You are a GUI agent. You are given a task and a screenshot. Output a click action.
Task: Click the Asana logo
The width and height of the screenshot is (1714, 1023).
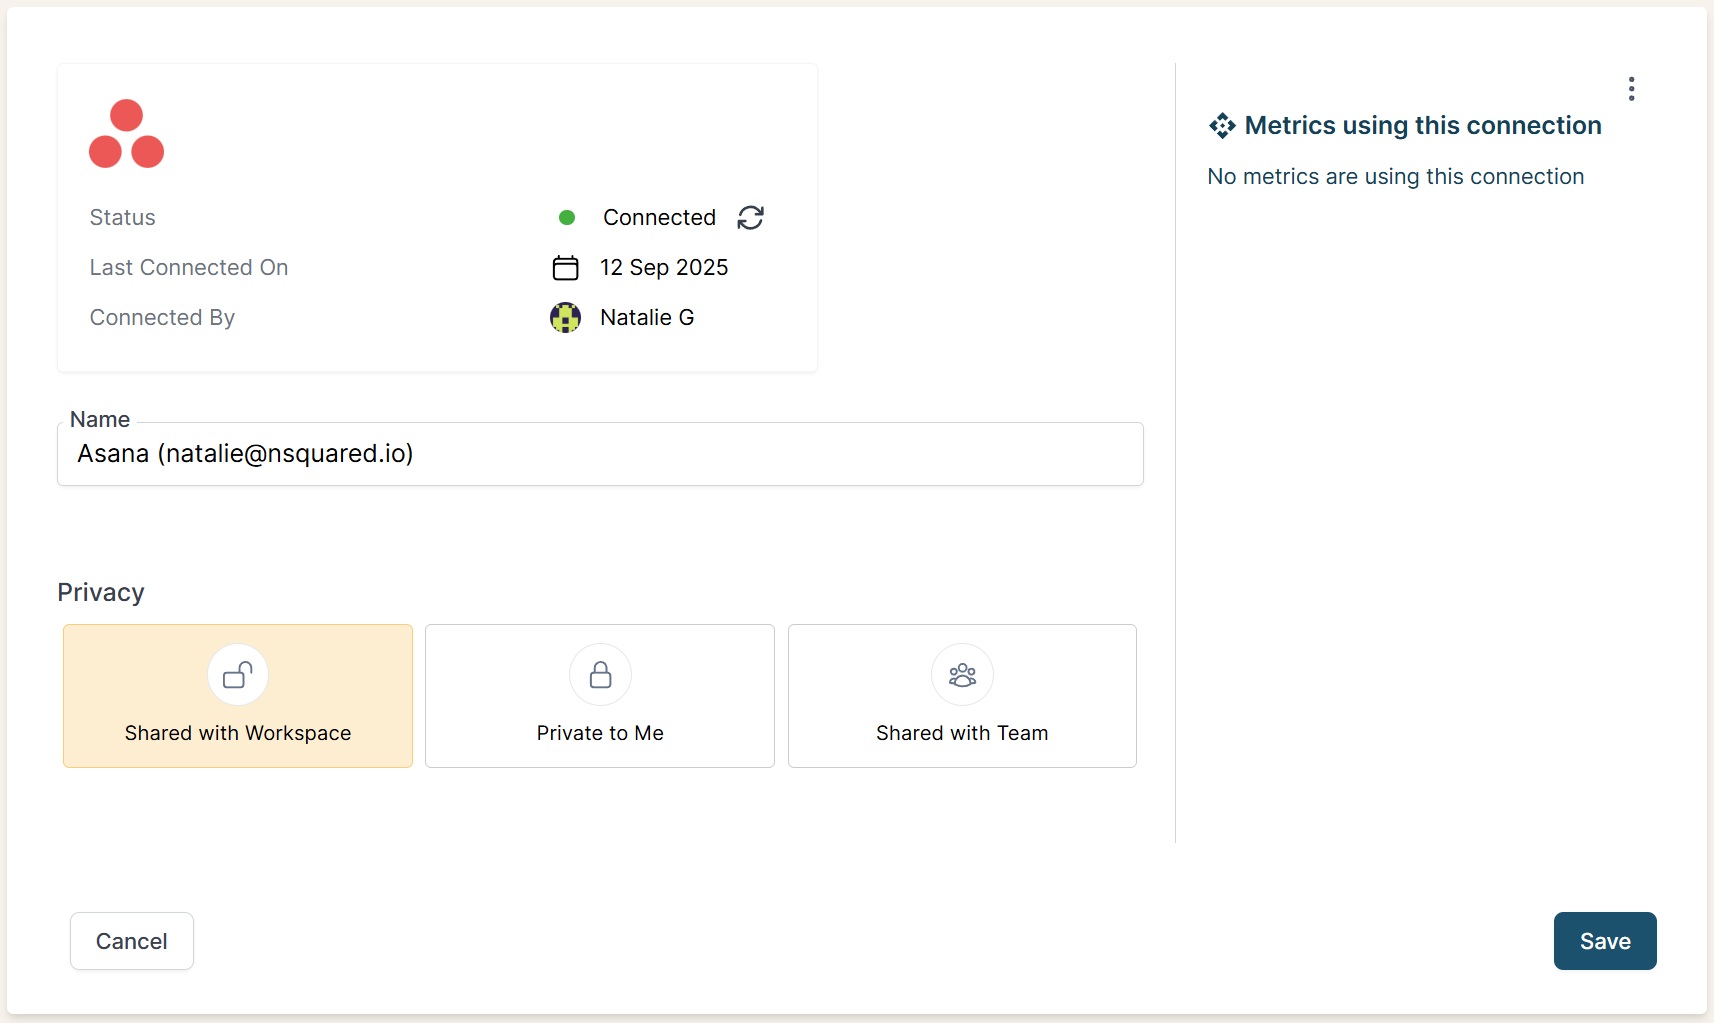126,133
